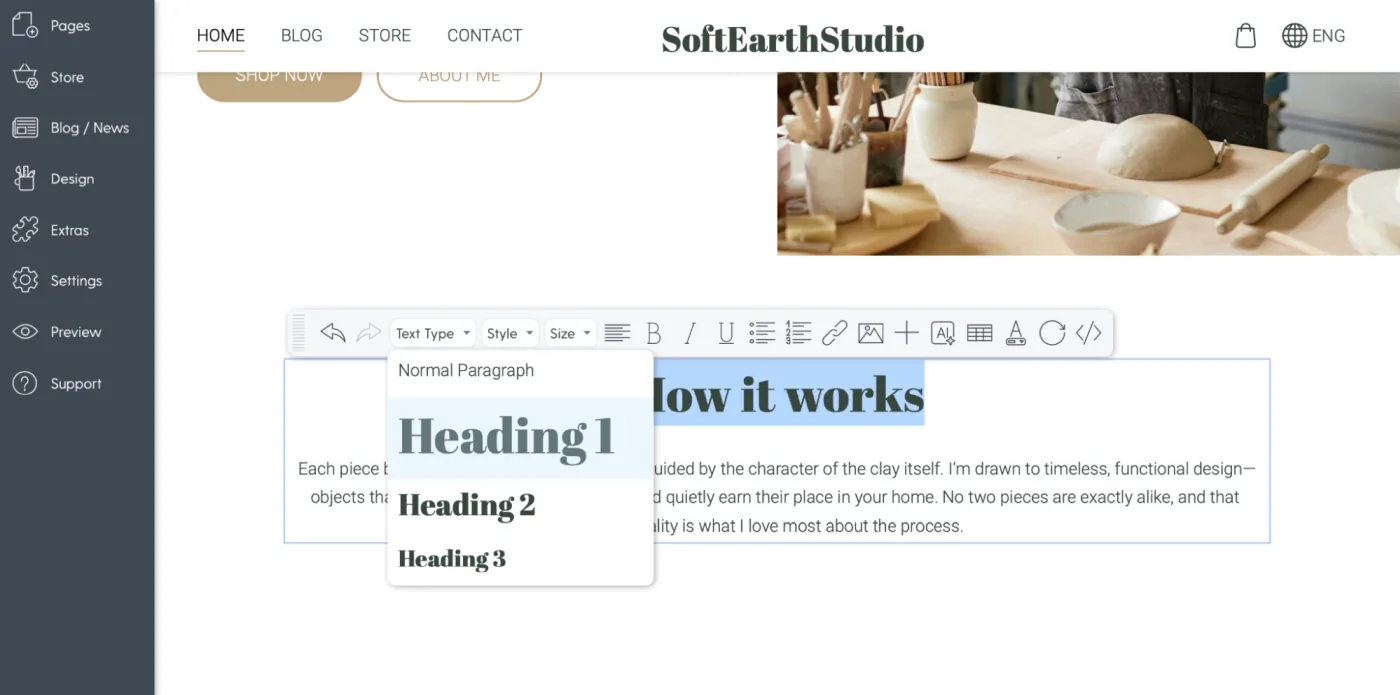Viewport: 1400px width, 695px height.
Task: Switch to the BLOG tab
Action: tap(301, 35)
